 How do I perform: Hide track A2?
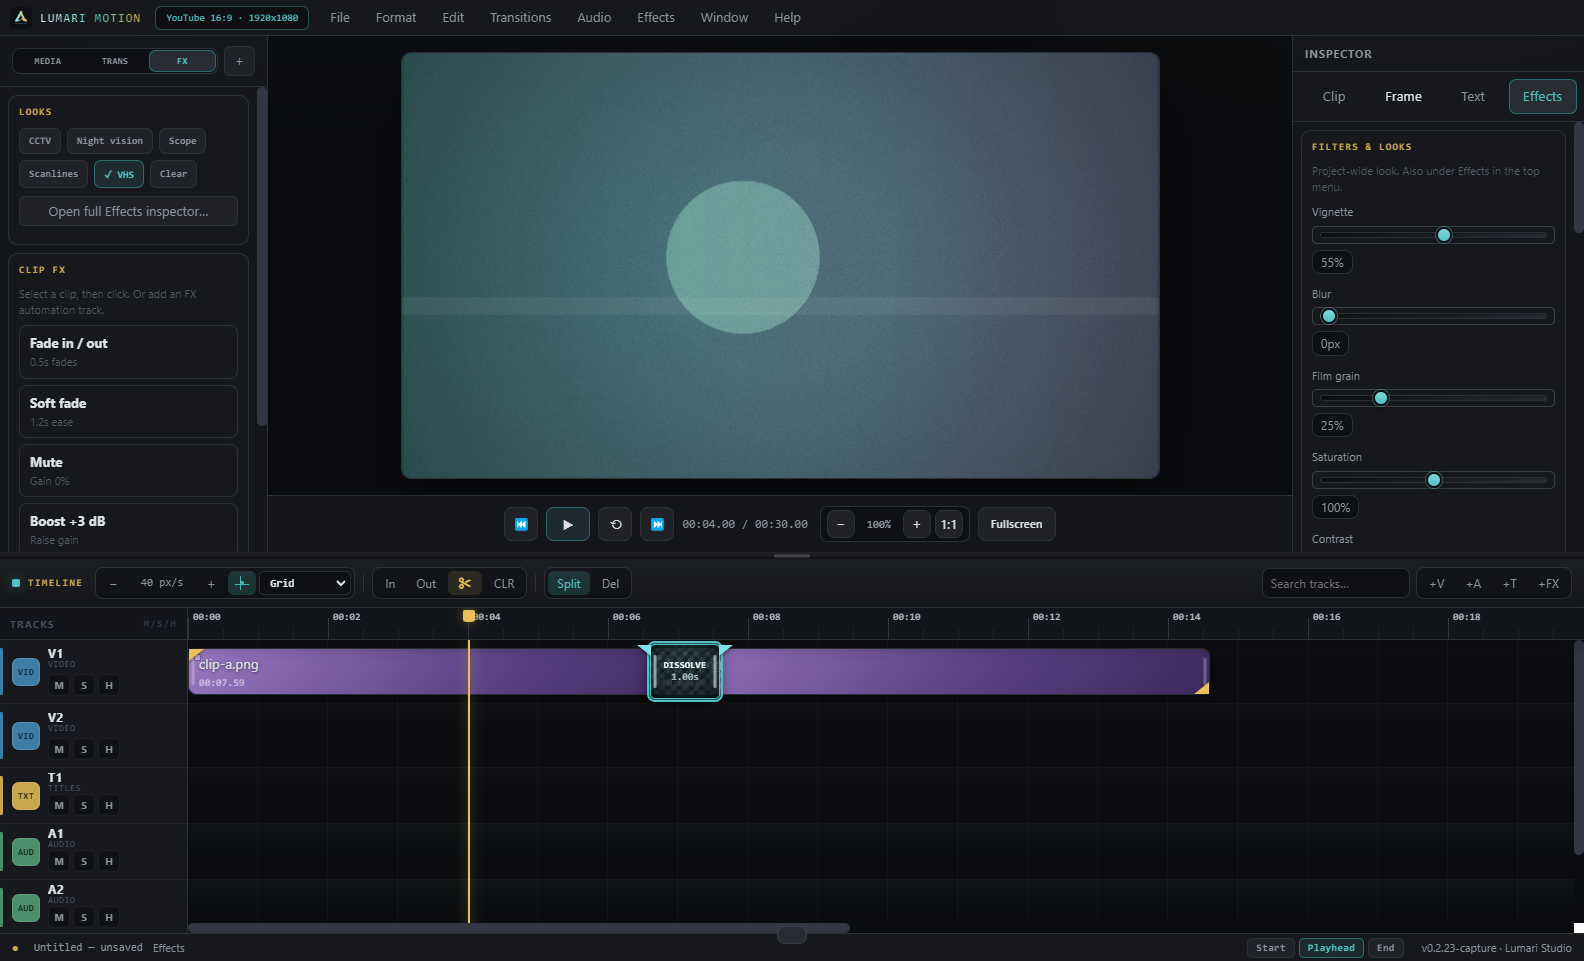[x=109, y=917]
